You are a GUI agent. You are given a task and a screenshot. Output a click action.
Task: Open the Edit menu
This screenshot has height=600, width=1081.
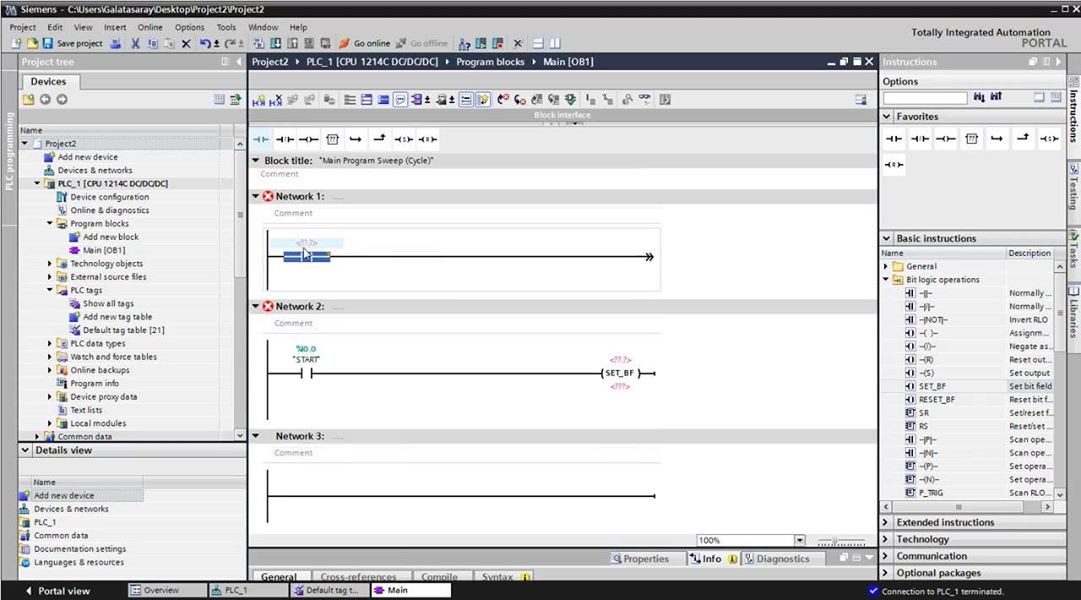point(55,27)
